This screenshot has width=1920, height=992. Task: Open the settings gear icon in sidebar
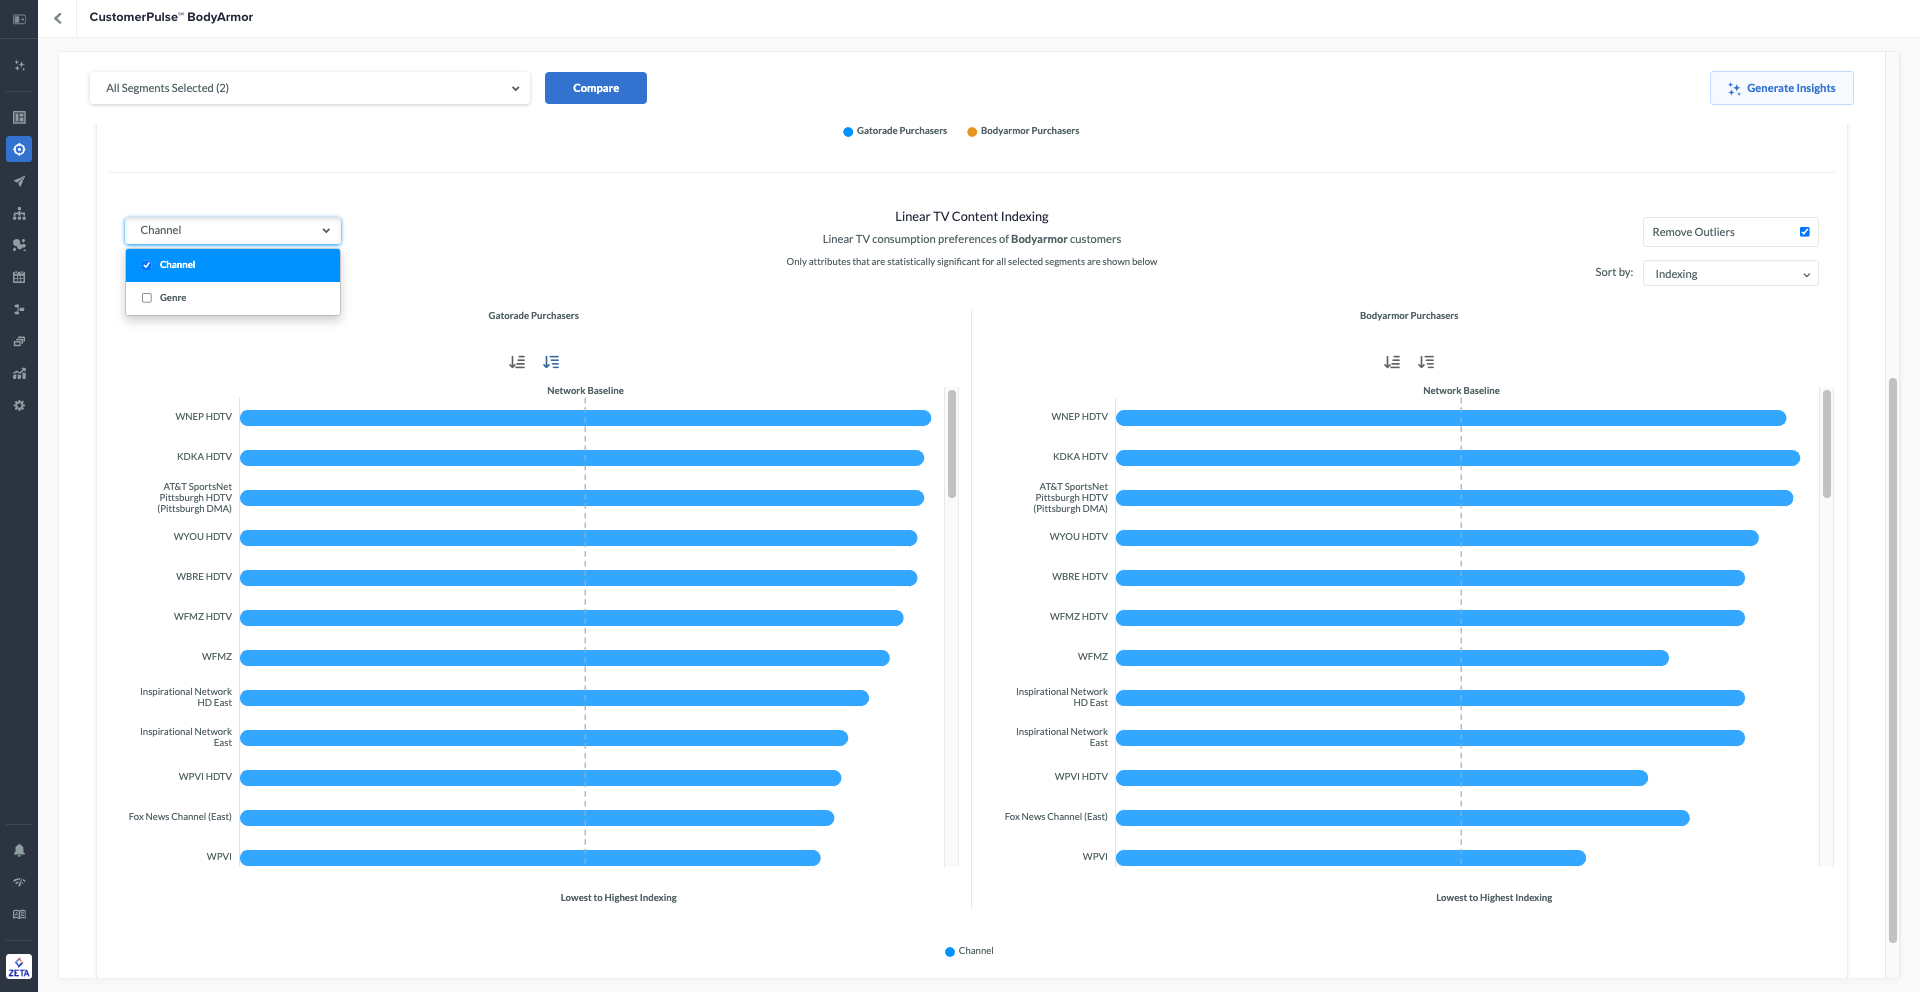point(19,405)
